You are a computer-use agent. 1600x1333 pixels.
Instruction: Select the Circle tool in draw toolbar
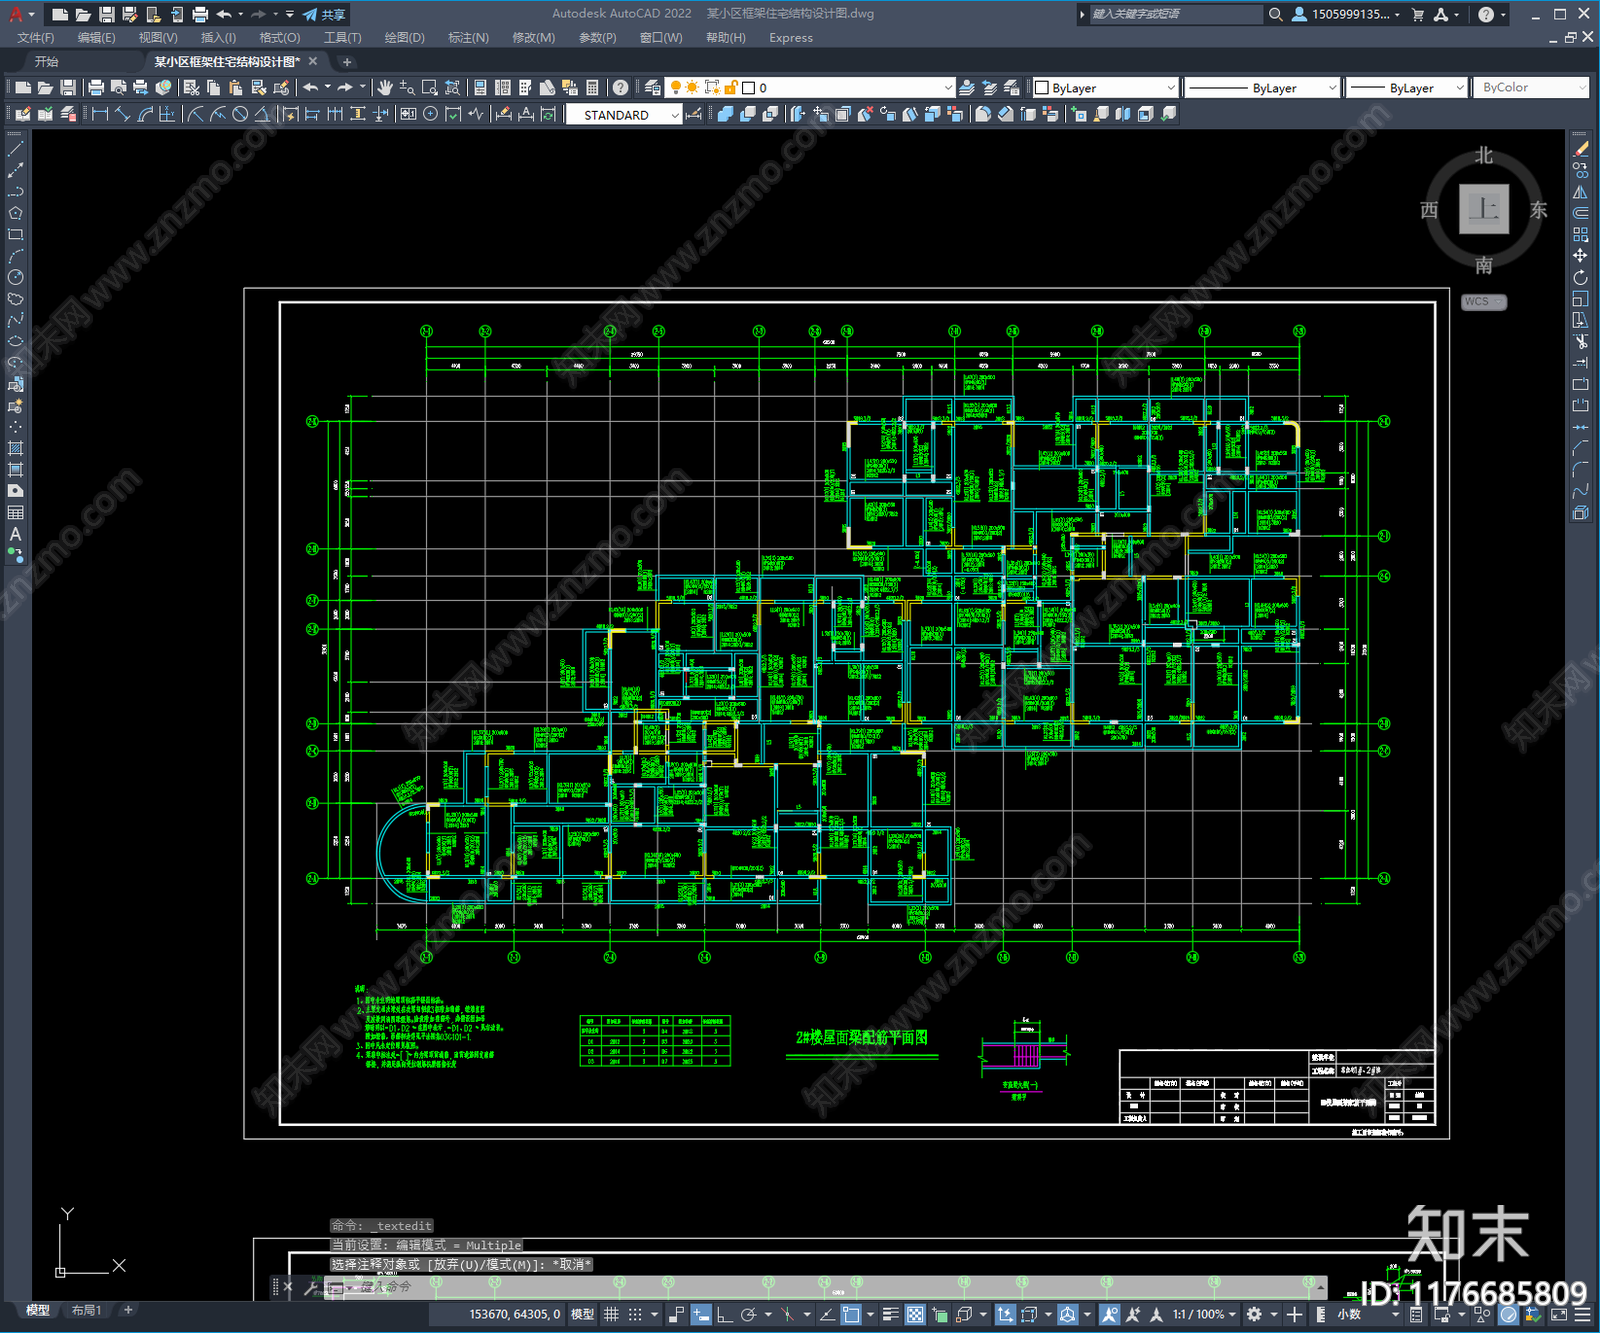click(x=15, y=277)
